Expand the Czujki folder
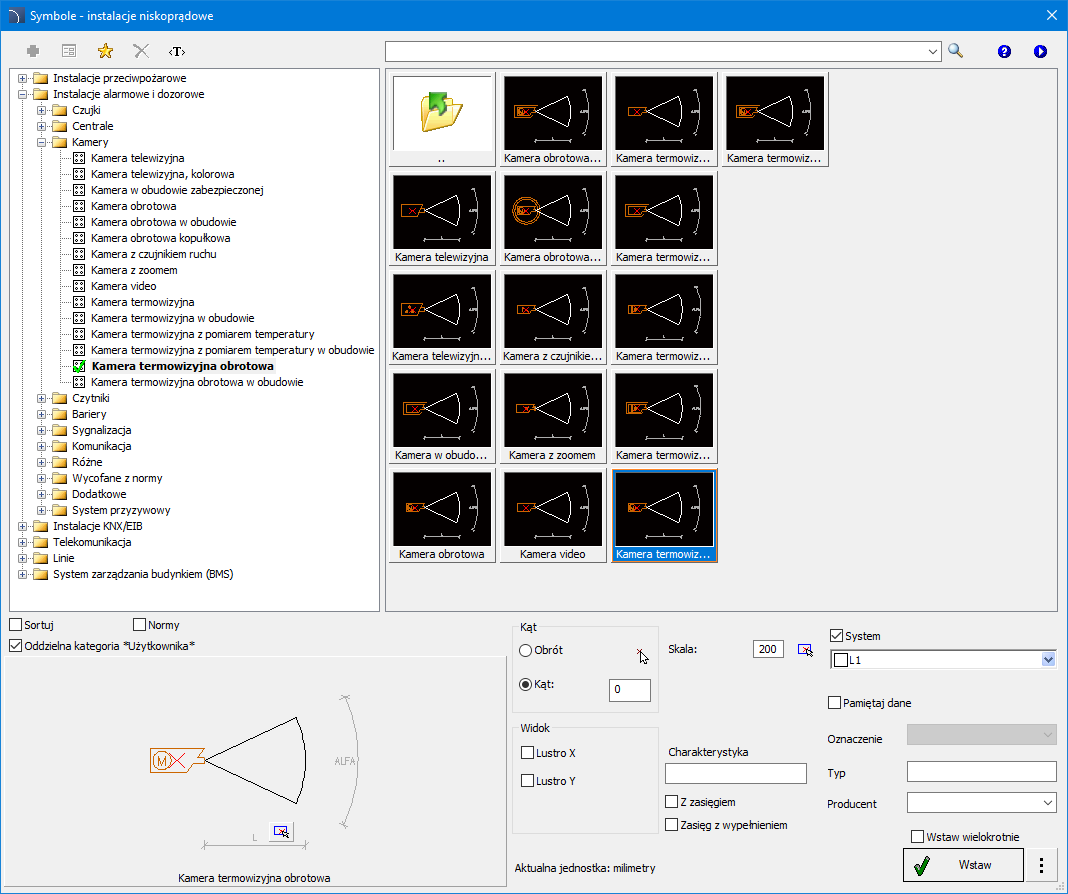The height and width of the screenshot is (894, 1068). 43,110
